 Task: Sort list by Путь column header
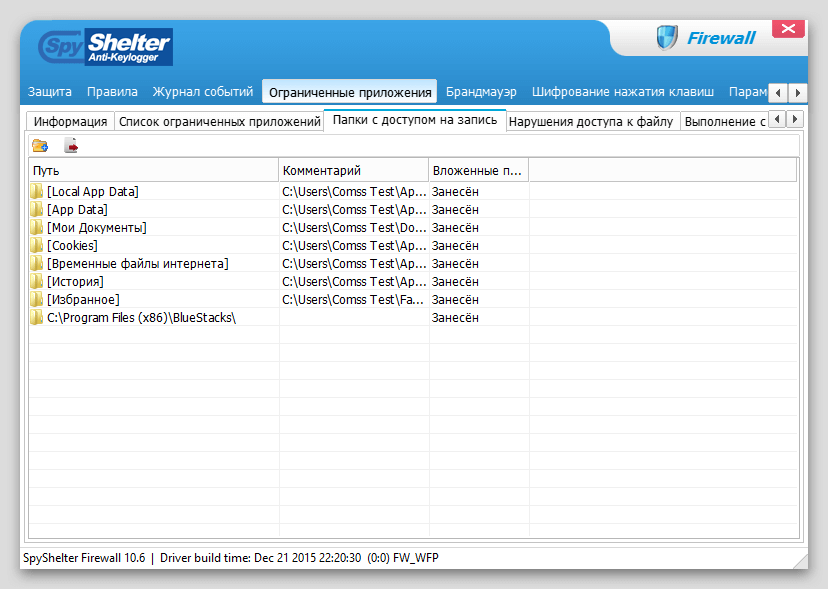[x=154, y=170]
